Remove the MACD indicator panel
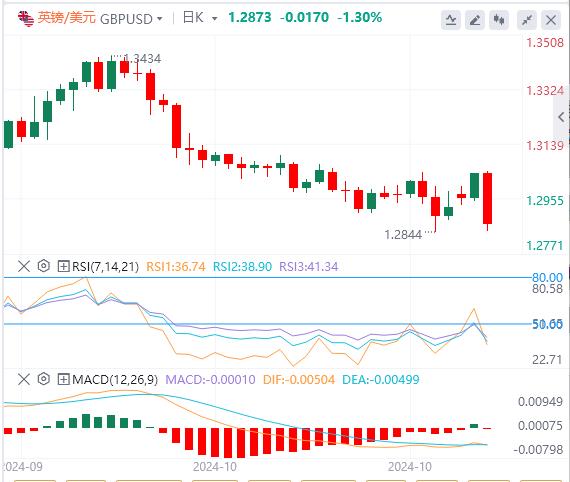This screenshot has width=570, height=482. [x=24, y=379]
